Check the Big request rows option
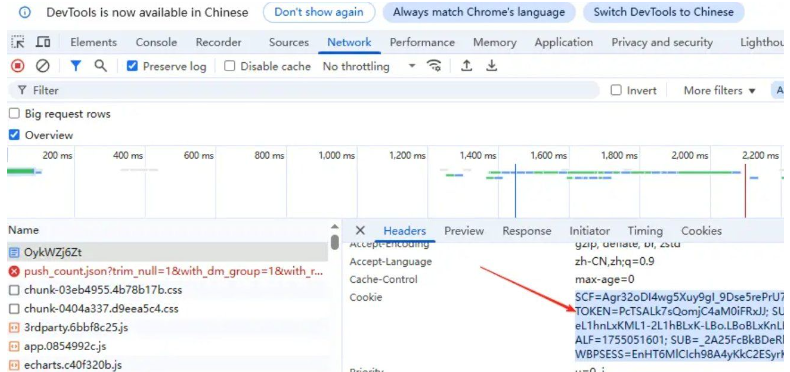 click(x=15, y=114)
